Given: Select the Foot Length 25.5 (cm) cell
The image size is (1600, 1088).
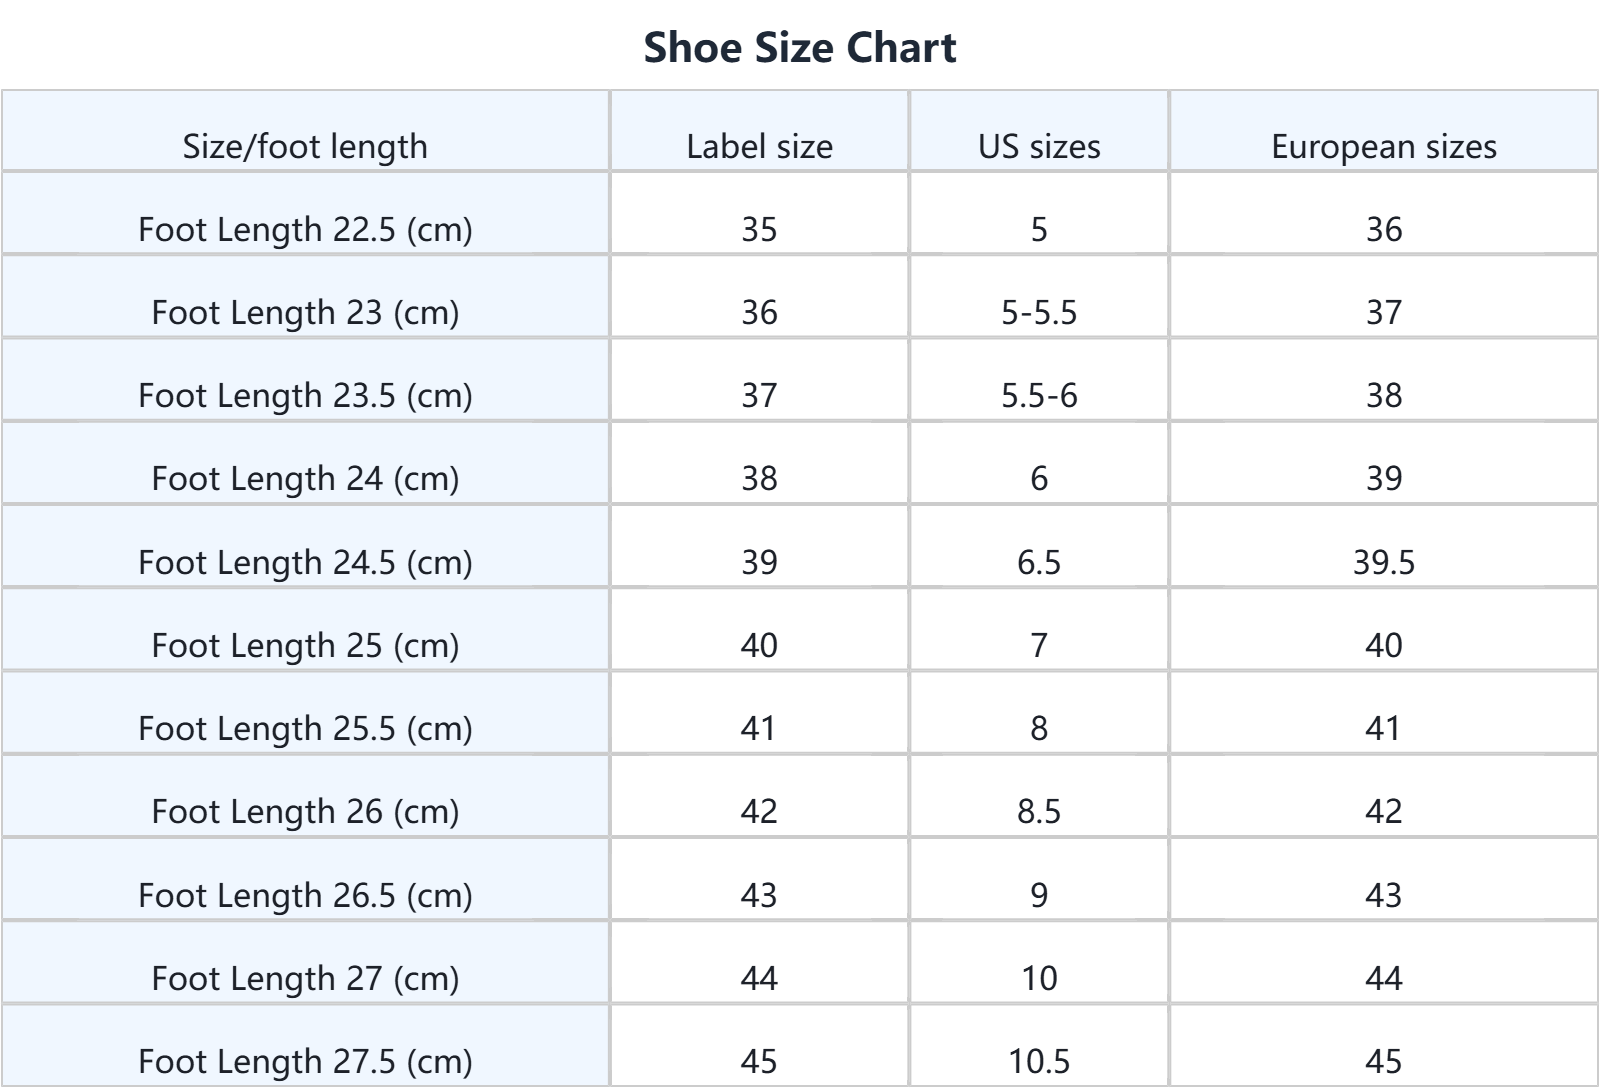Looking at the screenshot, I should pyautogui.click(x=305, y=728).
